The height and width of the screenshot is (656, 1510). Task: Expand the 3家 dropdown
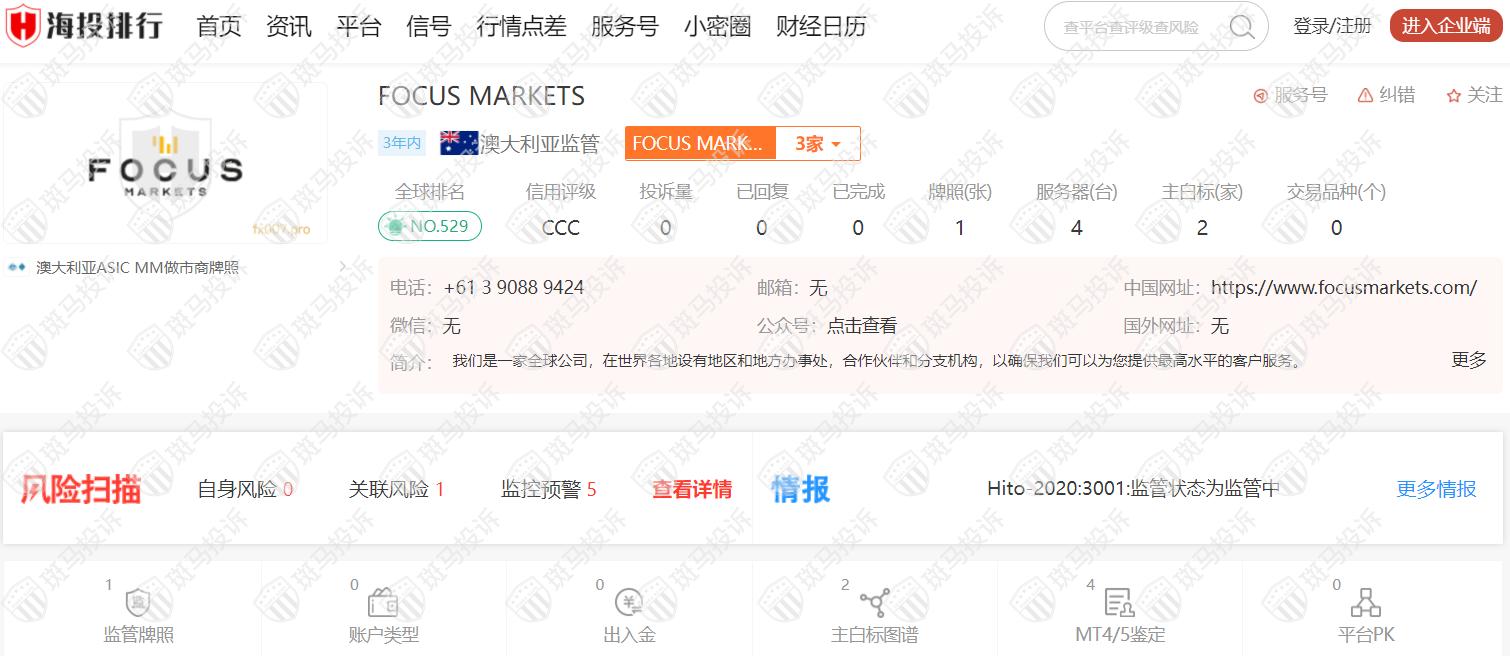(x=818, y=144)
